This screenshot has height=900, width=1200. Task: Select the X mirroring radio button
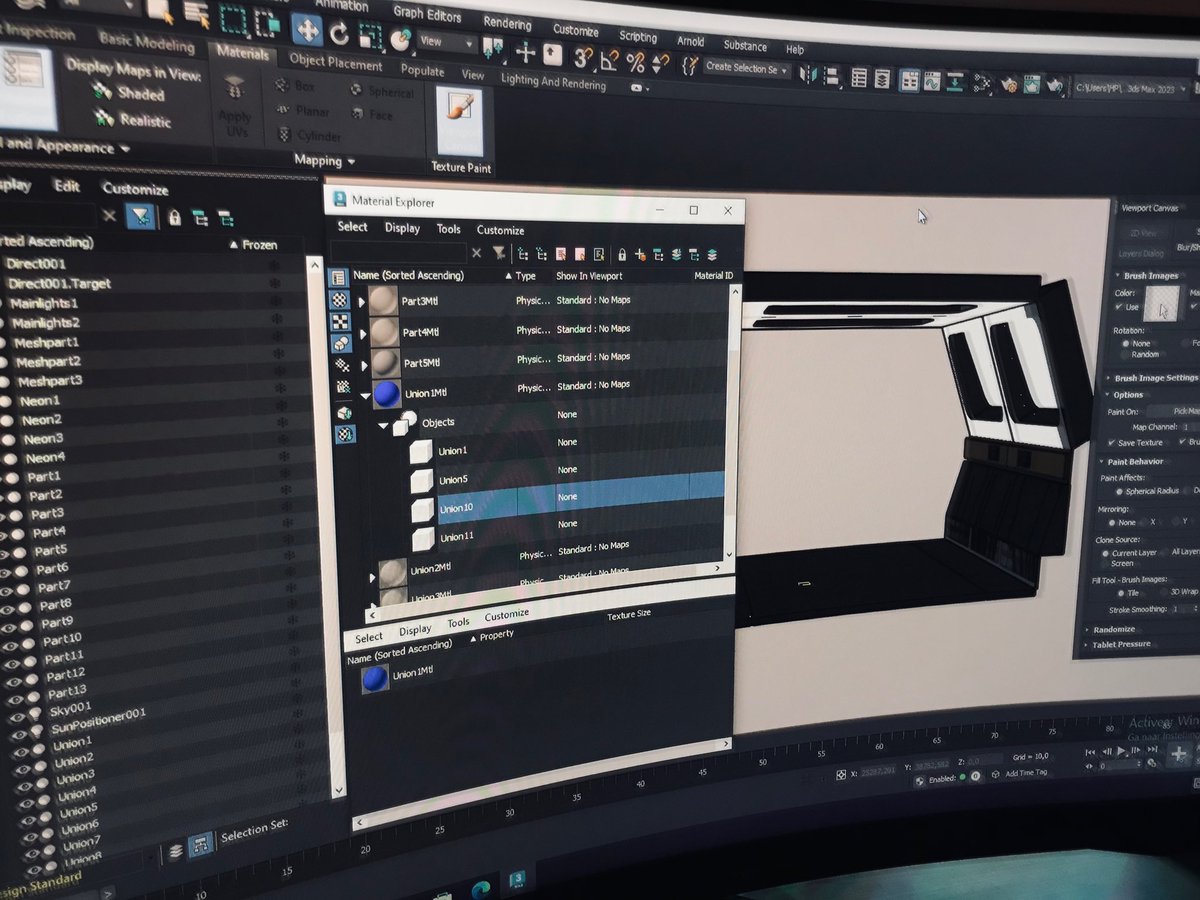[1144, 522]
